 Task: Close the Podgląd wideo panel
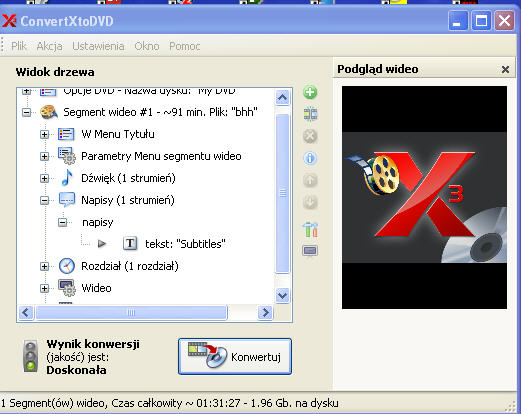pyautogui.click(x=505, y=69)
